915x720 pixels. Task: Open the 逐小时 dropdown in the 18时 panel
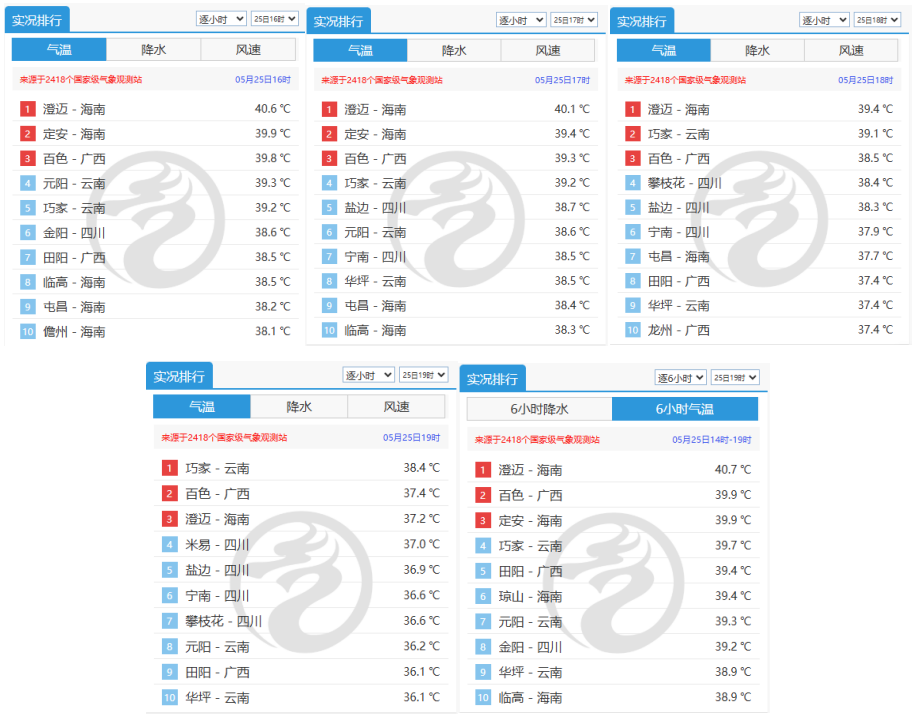[824, 20]
